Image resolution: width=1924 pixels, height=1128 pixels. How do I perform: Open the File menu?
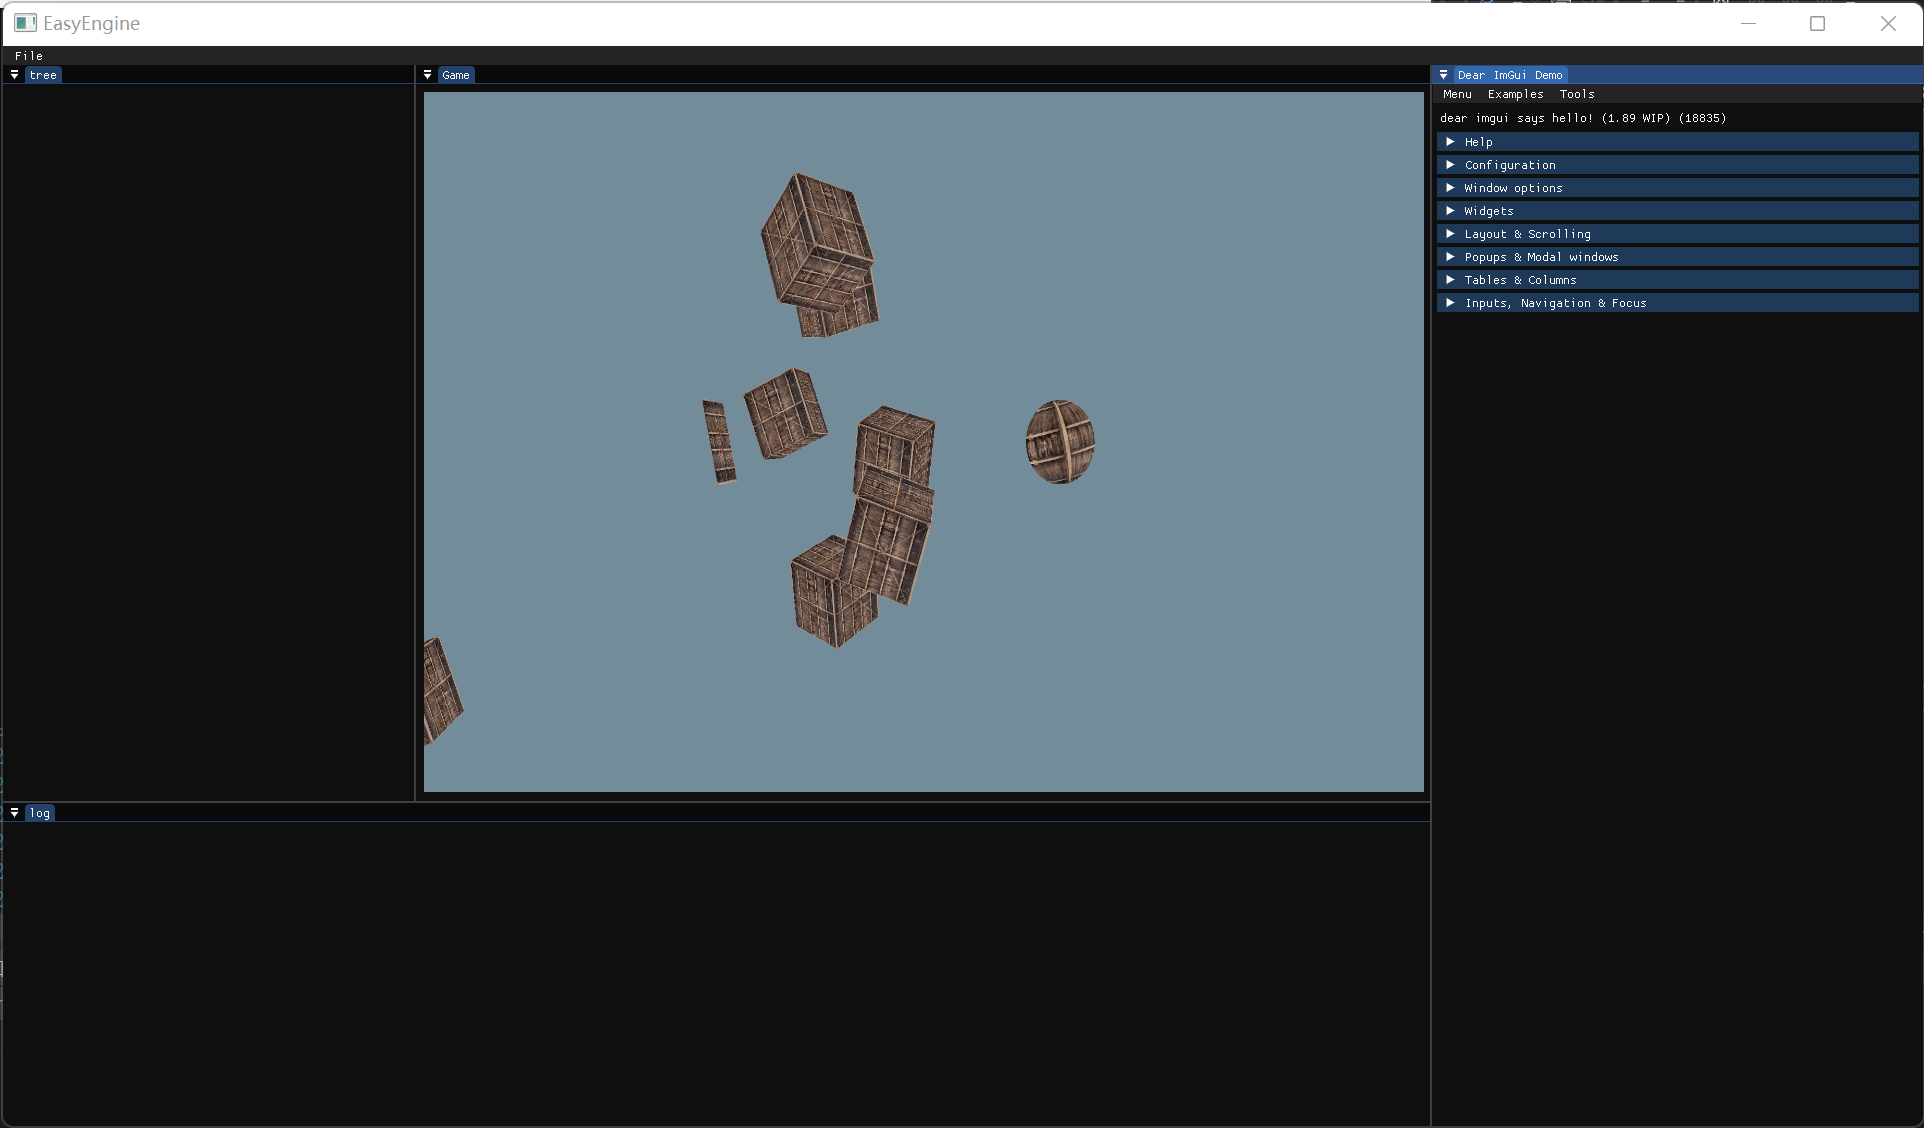(x=28, y=55)
